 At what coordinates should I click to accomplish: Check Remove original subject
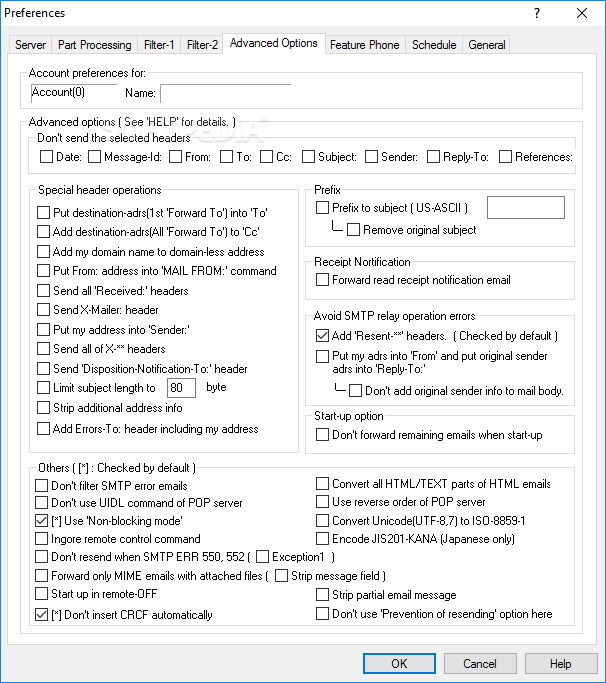click(353, 230)
